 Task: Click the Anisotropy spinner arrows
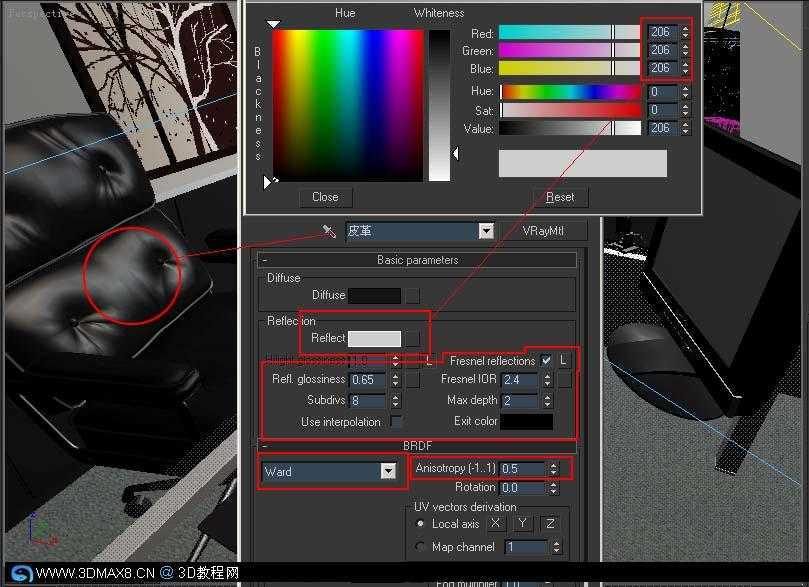click(553, 469)
